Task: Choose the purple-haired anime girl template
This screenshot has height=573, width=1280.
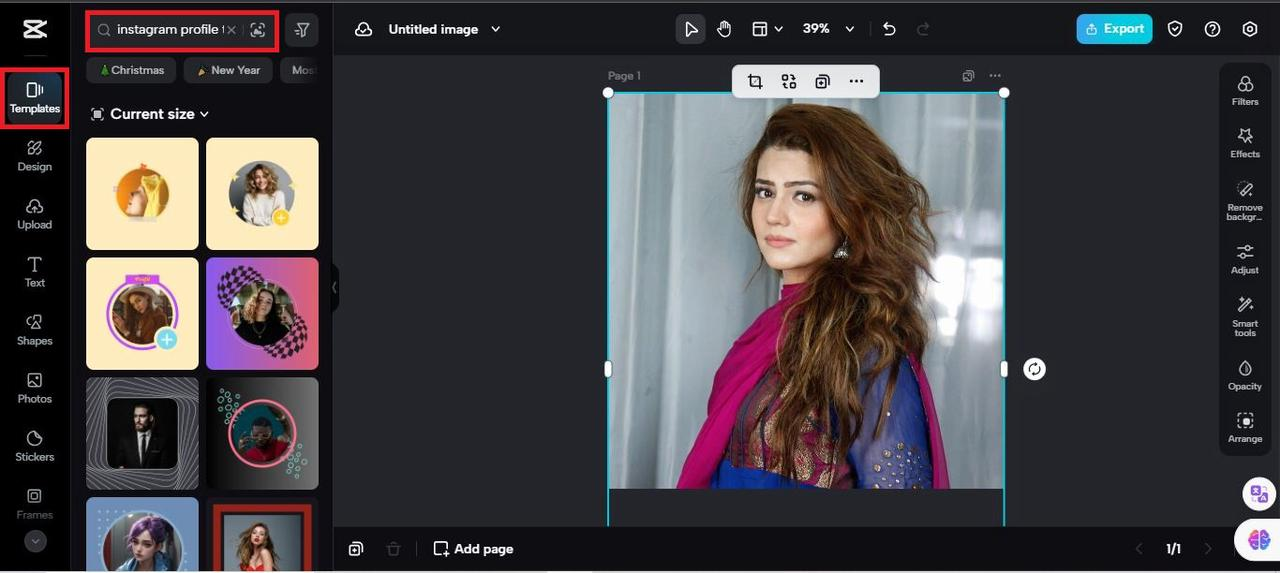Action: [x=142, y=535]
